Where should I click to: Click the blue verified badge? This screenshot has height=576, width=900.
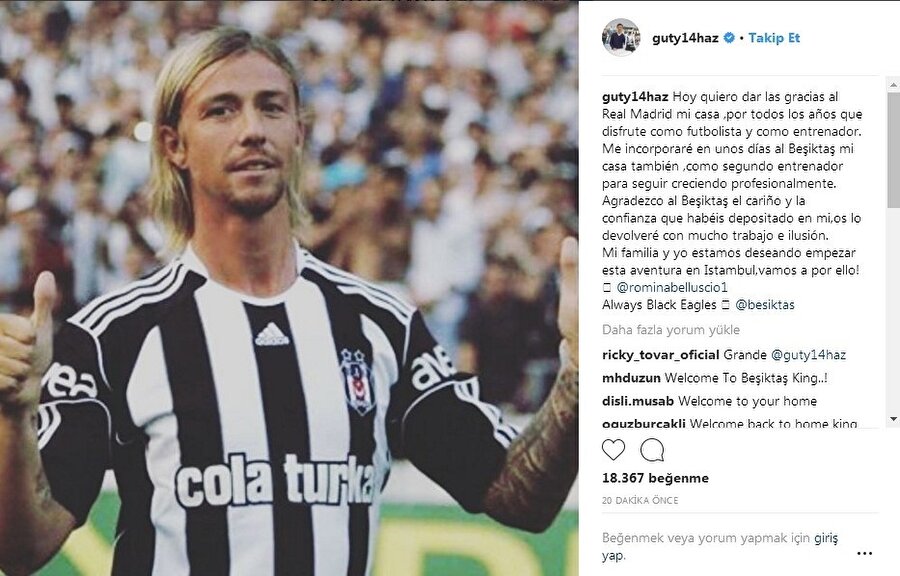pos(729,38)
